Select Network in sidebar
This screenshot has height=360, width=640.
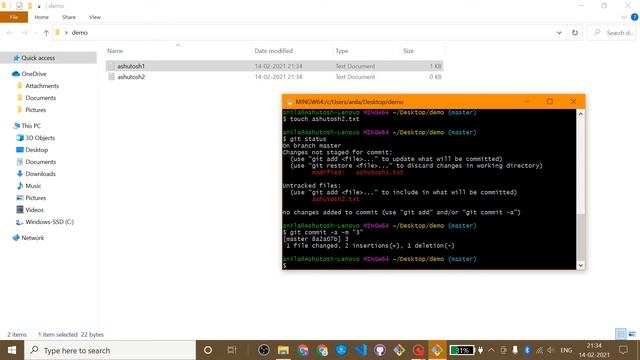coord(33,238)
